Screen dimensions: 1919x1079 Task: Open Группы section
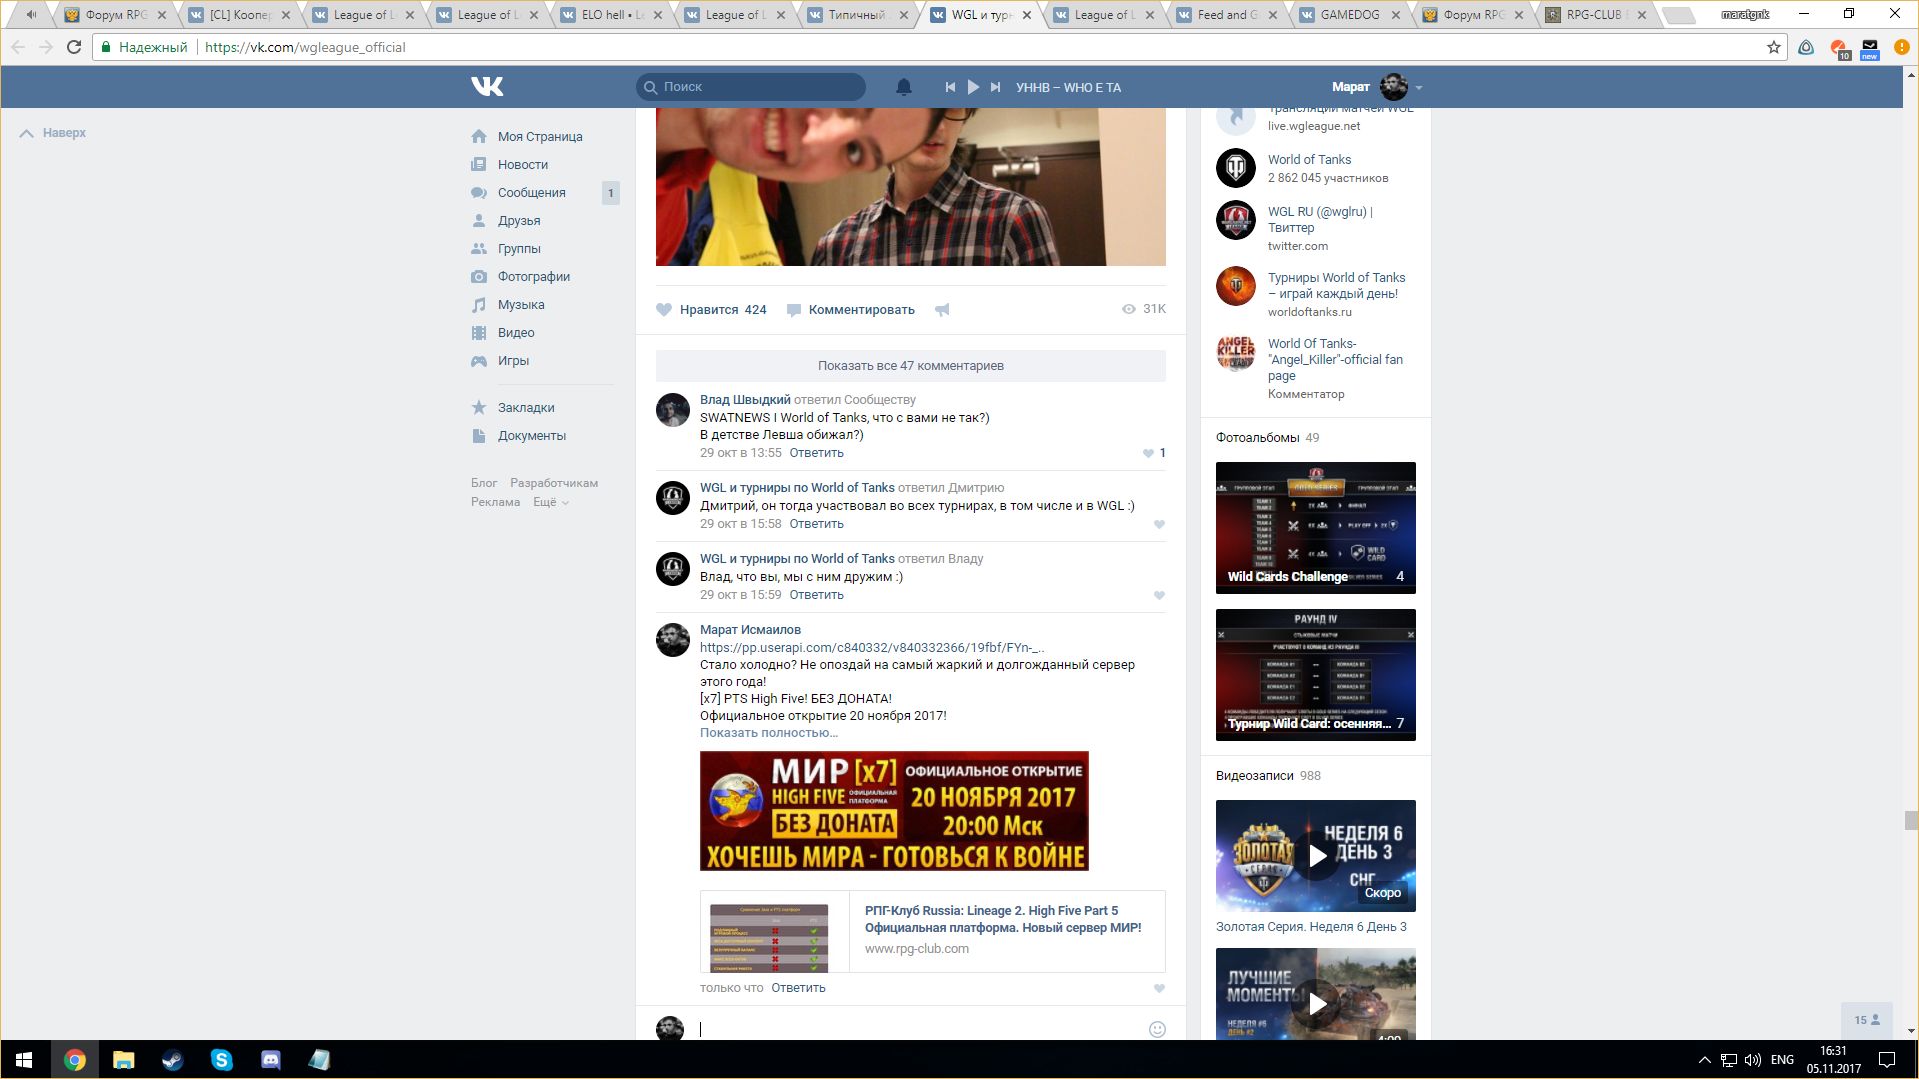click(519, 249)
